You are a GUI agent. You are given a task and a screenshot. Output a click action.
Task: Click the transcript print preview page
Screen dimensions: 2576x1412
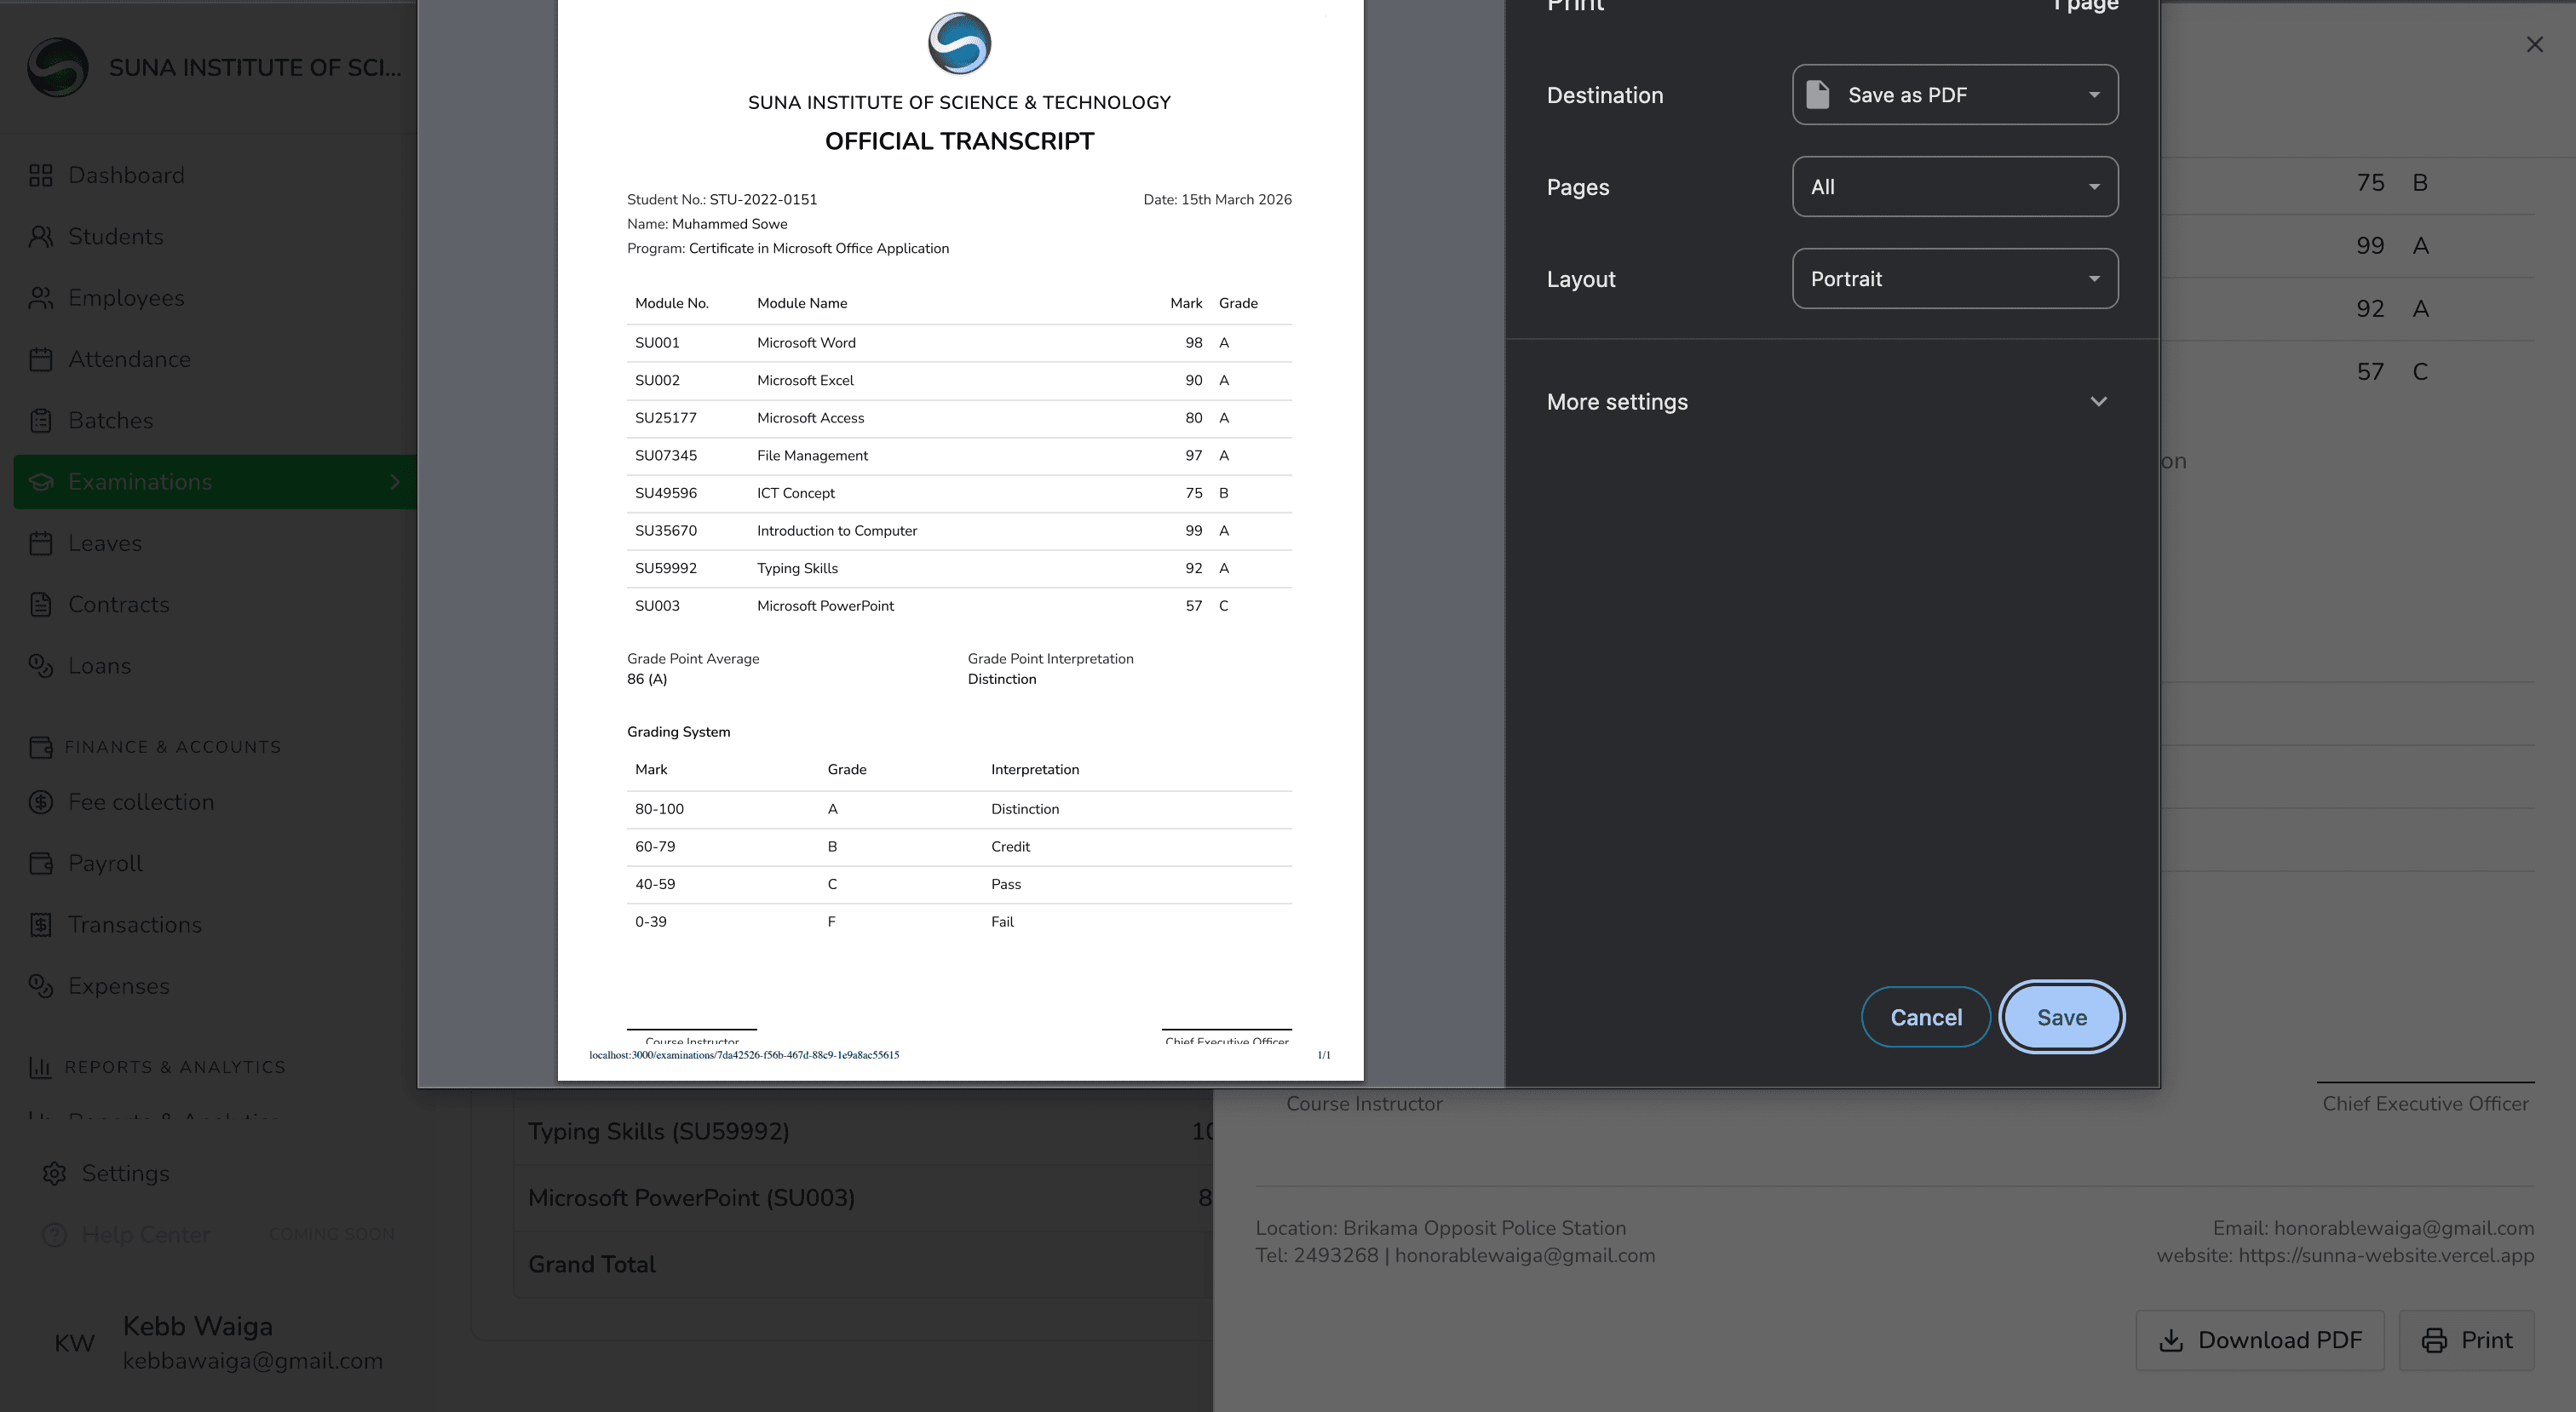click(x=959, y=540)
